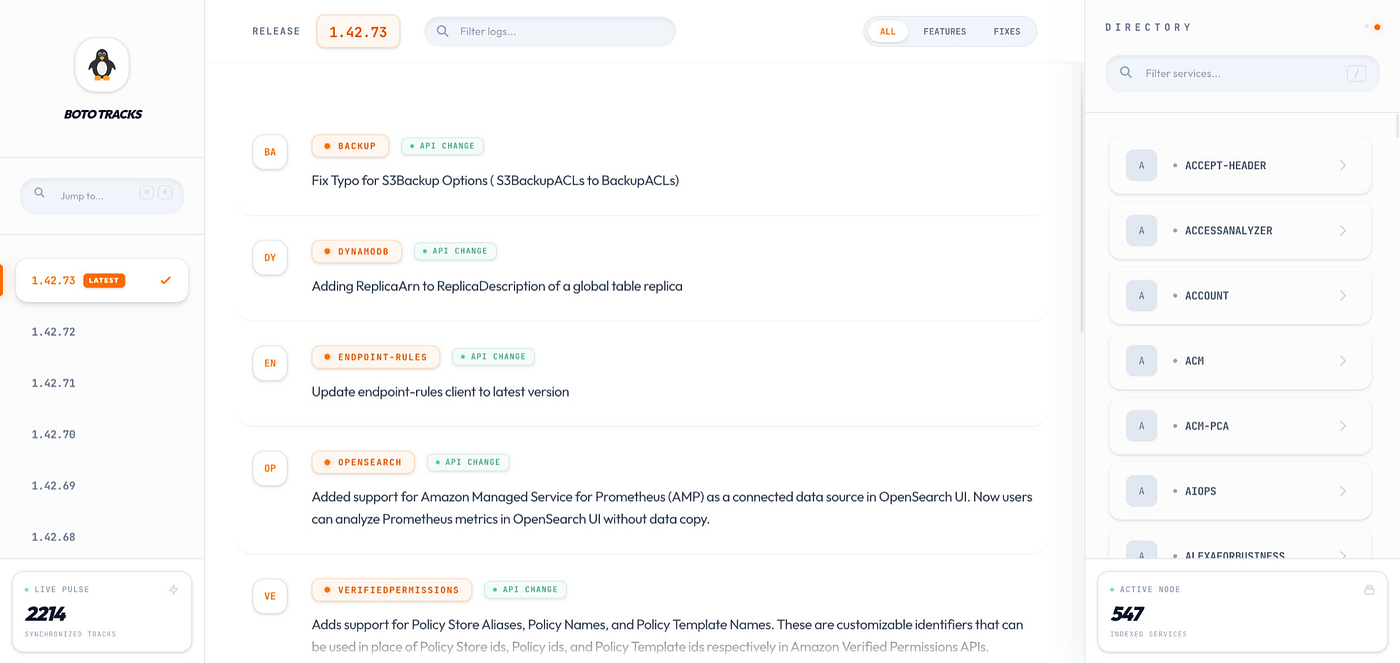Switch to the FIXES filter tab
The width and height of the screenshot is (1400, 663).
(x=1007, y=32)
